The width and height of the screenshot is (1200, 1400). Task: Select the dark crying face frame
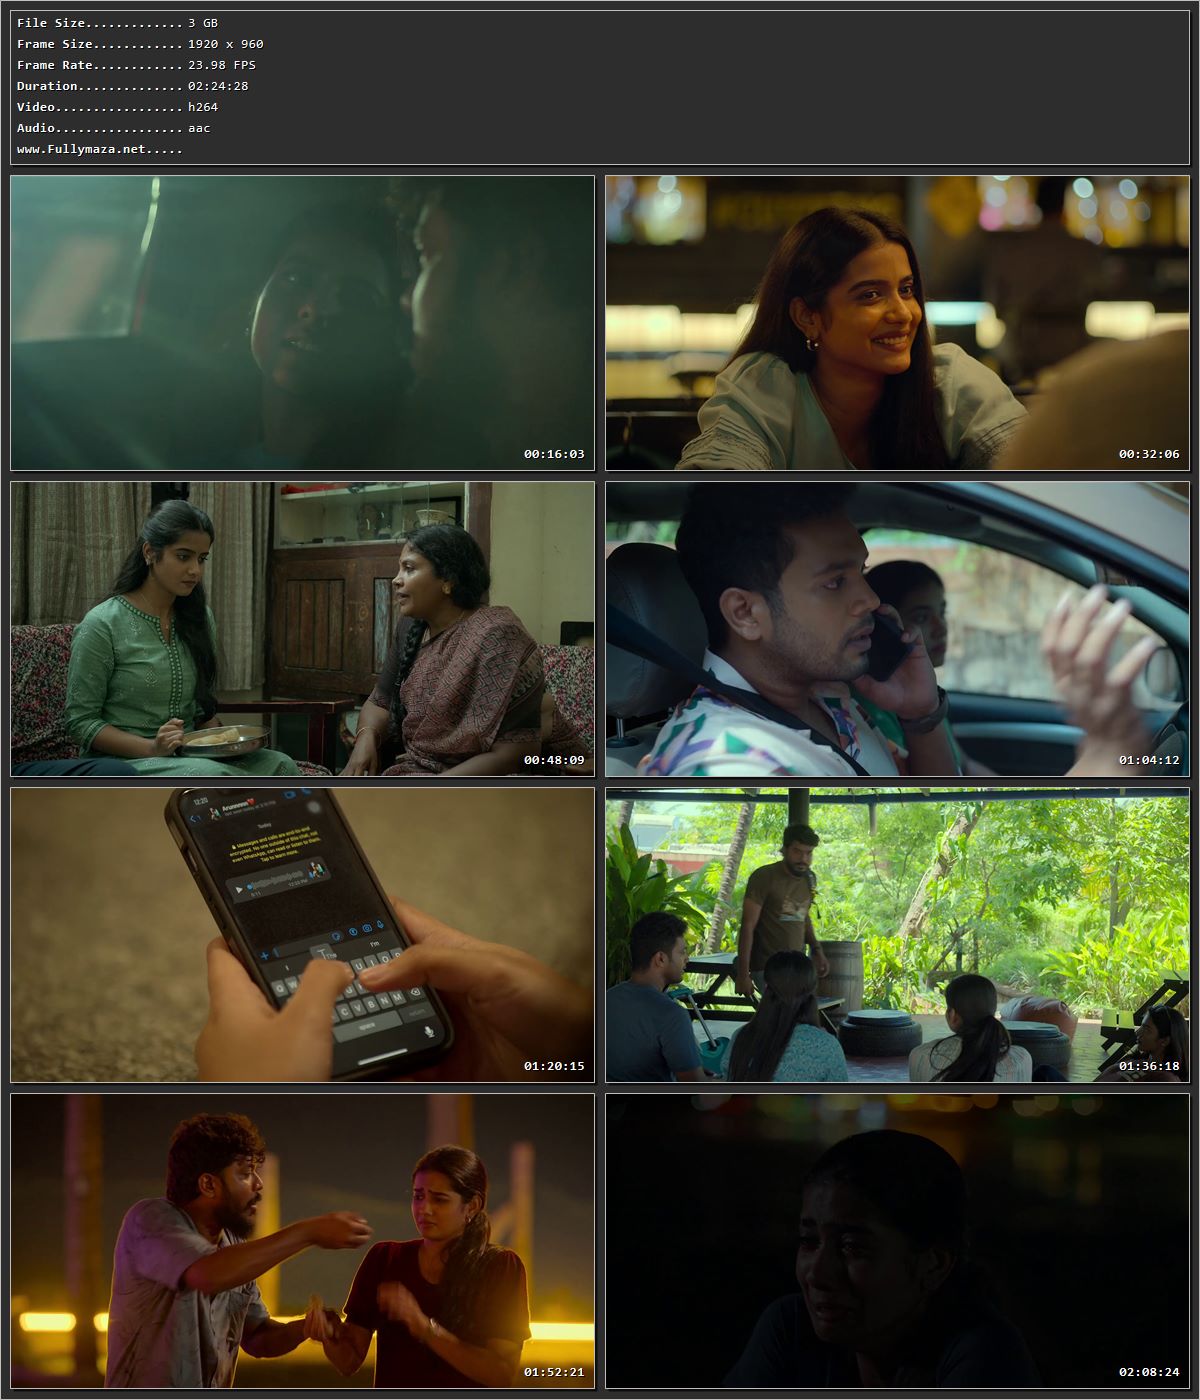pyautogui.click(x=897, y=1241)
